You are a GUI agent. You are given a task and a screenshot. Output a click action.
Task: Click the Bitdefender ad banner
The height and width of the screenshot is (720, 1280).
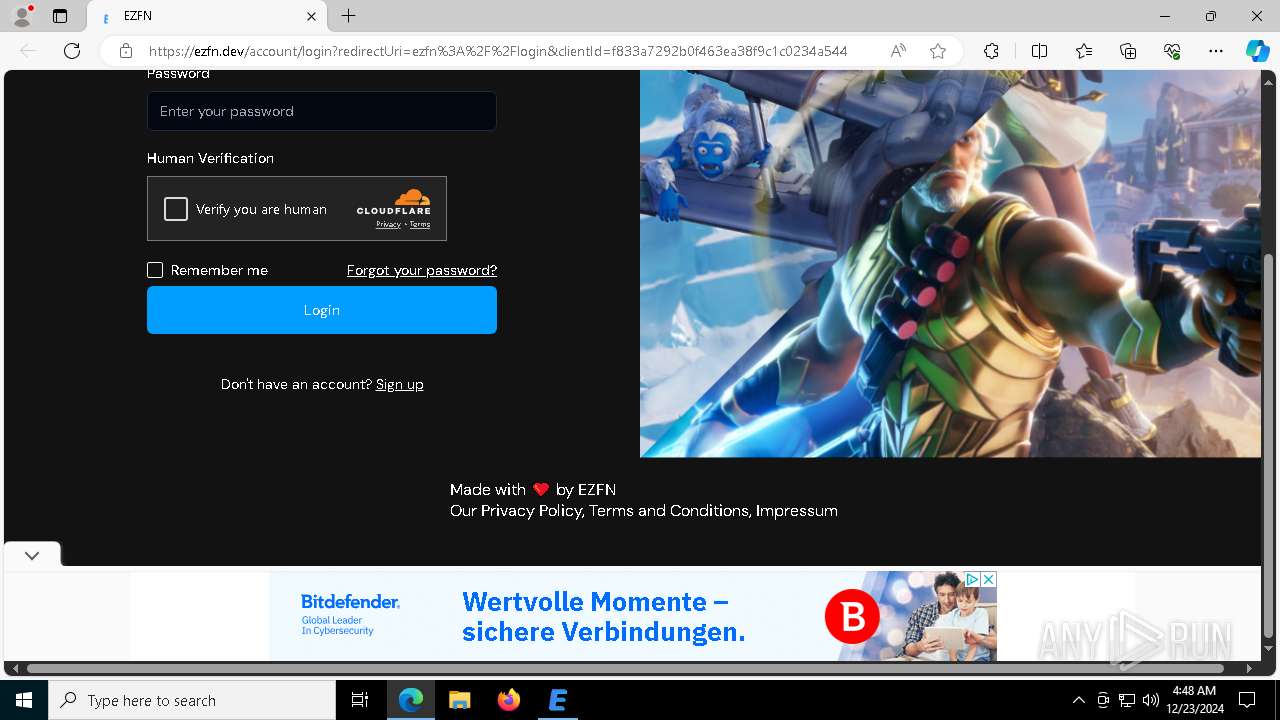click(x=633, y=616)
